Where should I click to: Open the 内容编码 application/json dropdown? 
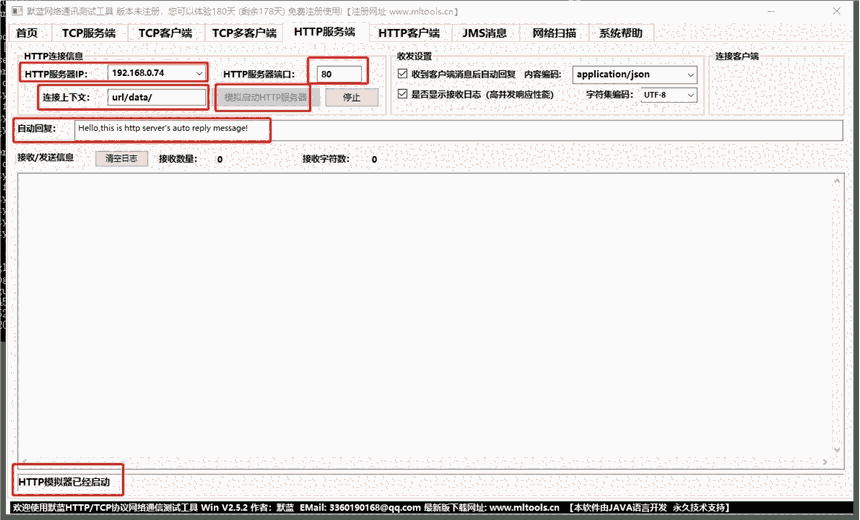point(690,74)
